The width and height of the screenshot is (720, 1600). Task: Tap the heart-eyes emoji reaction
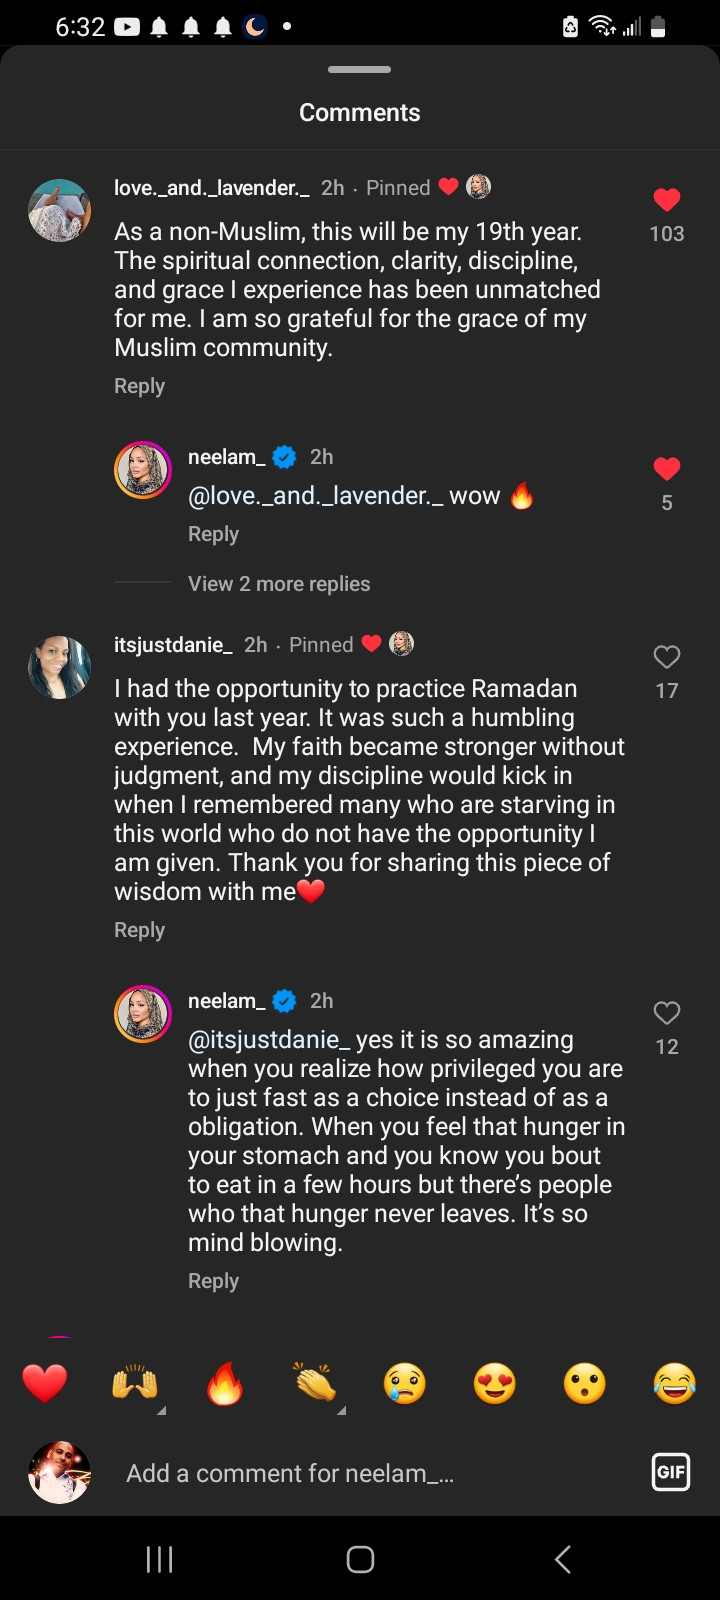[495, 1384]
